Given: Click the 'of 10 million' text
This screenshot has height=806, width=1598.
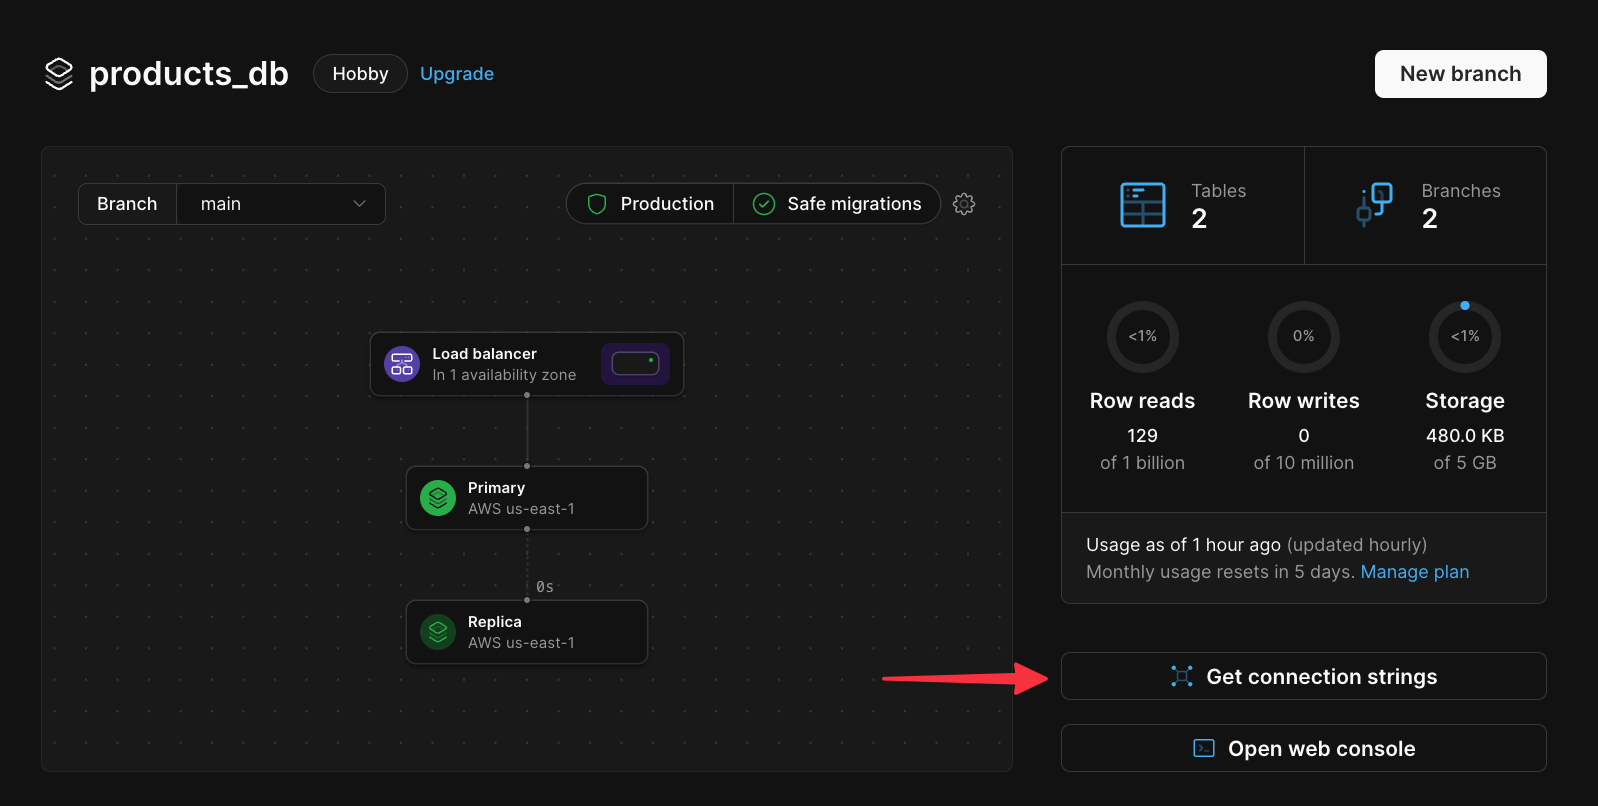Looking at the screenshot, I should pyautogui.click(x=1304, y=463).
